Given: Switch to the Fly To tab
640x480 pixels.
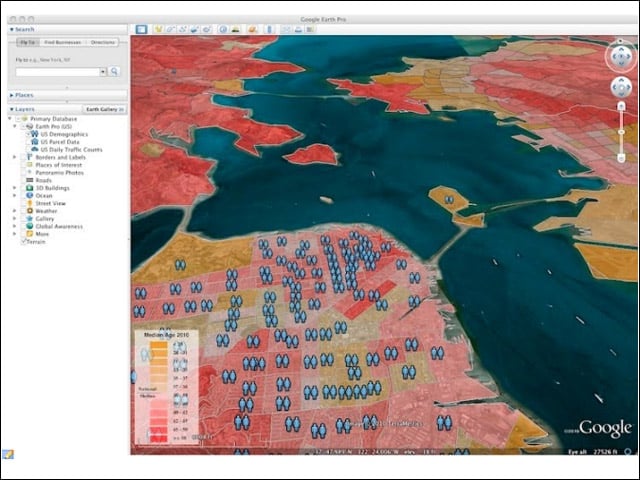Looking at the screenshot, I should (x=28, y=42).
